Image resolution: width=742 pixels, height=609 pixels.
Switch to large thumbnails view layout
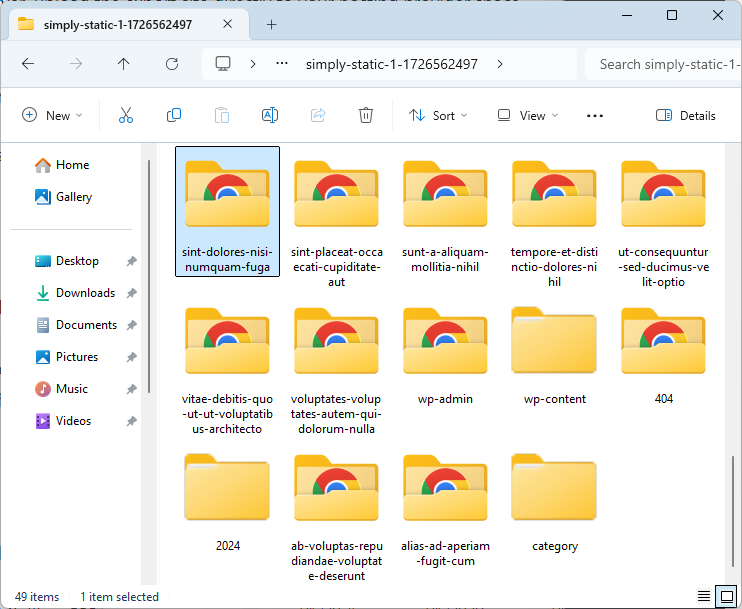727,597
